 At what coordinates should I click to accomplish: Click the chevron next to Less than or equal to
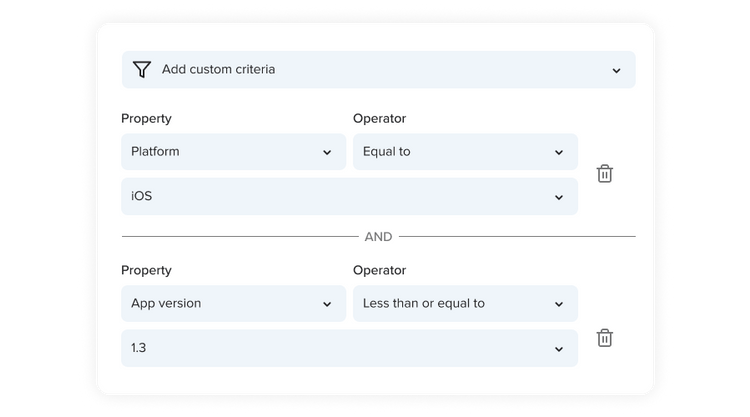[559, 304]
